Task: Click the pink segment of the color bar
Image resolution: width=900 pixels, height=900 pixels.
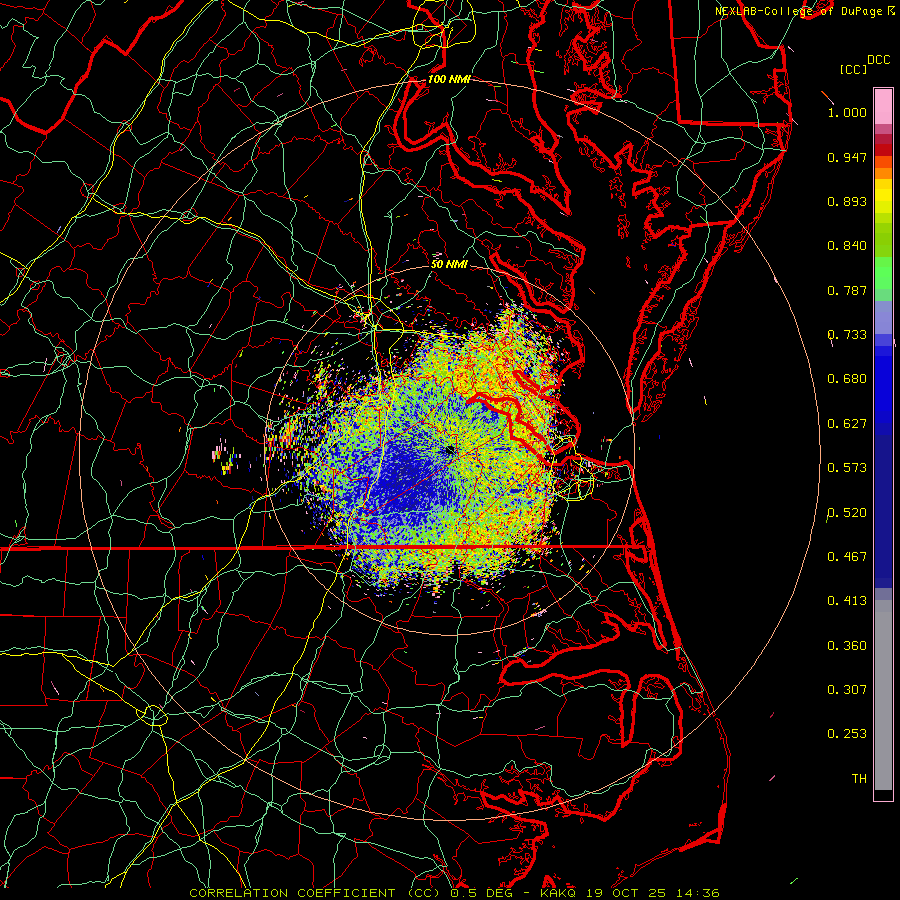Action: pos(883,106)
